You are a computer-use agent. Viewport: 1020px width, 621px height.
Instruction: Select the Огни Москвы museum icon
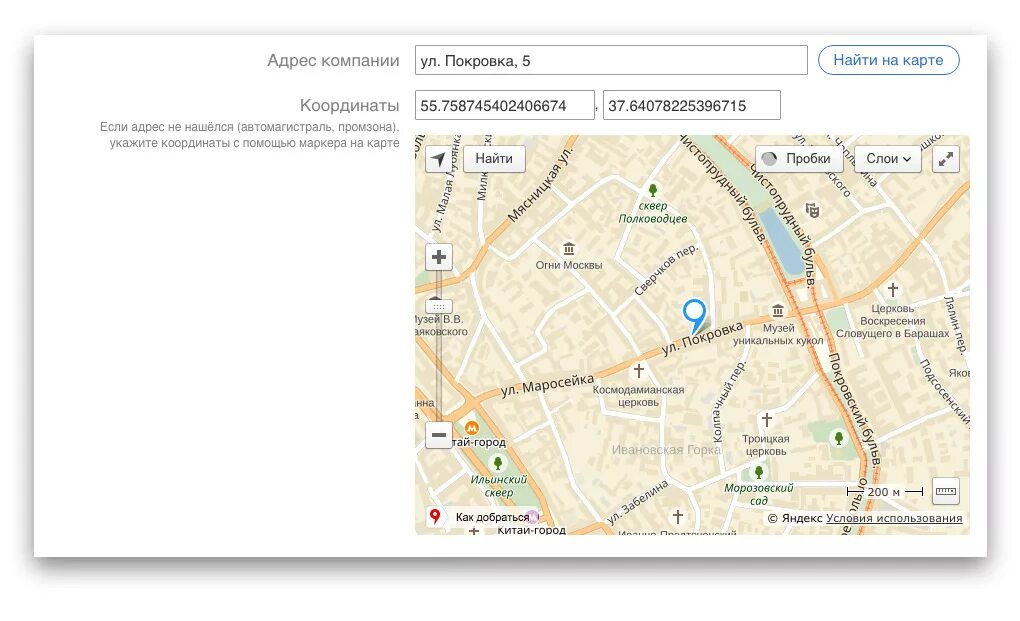coord(569,248)
